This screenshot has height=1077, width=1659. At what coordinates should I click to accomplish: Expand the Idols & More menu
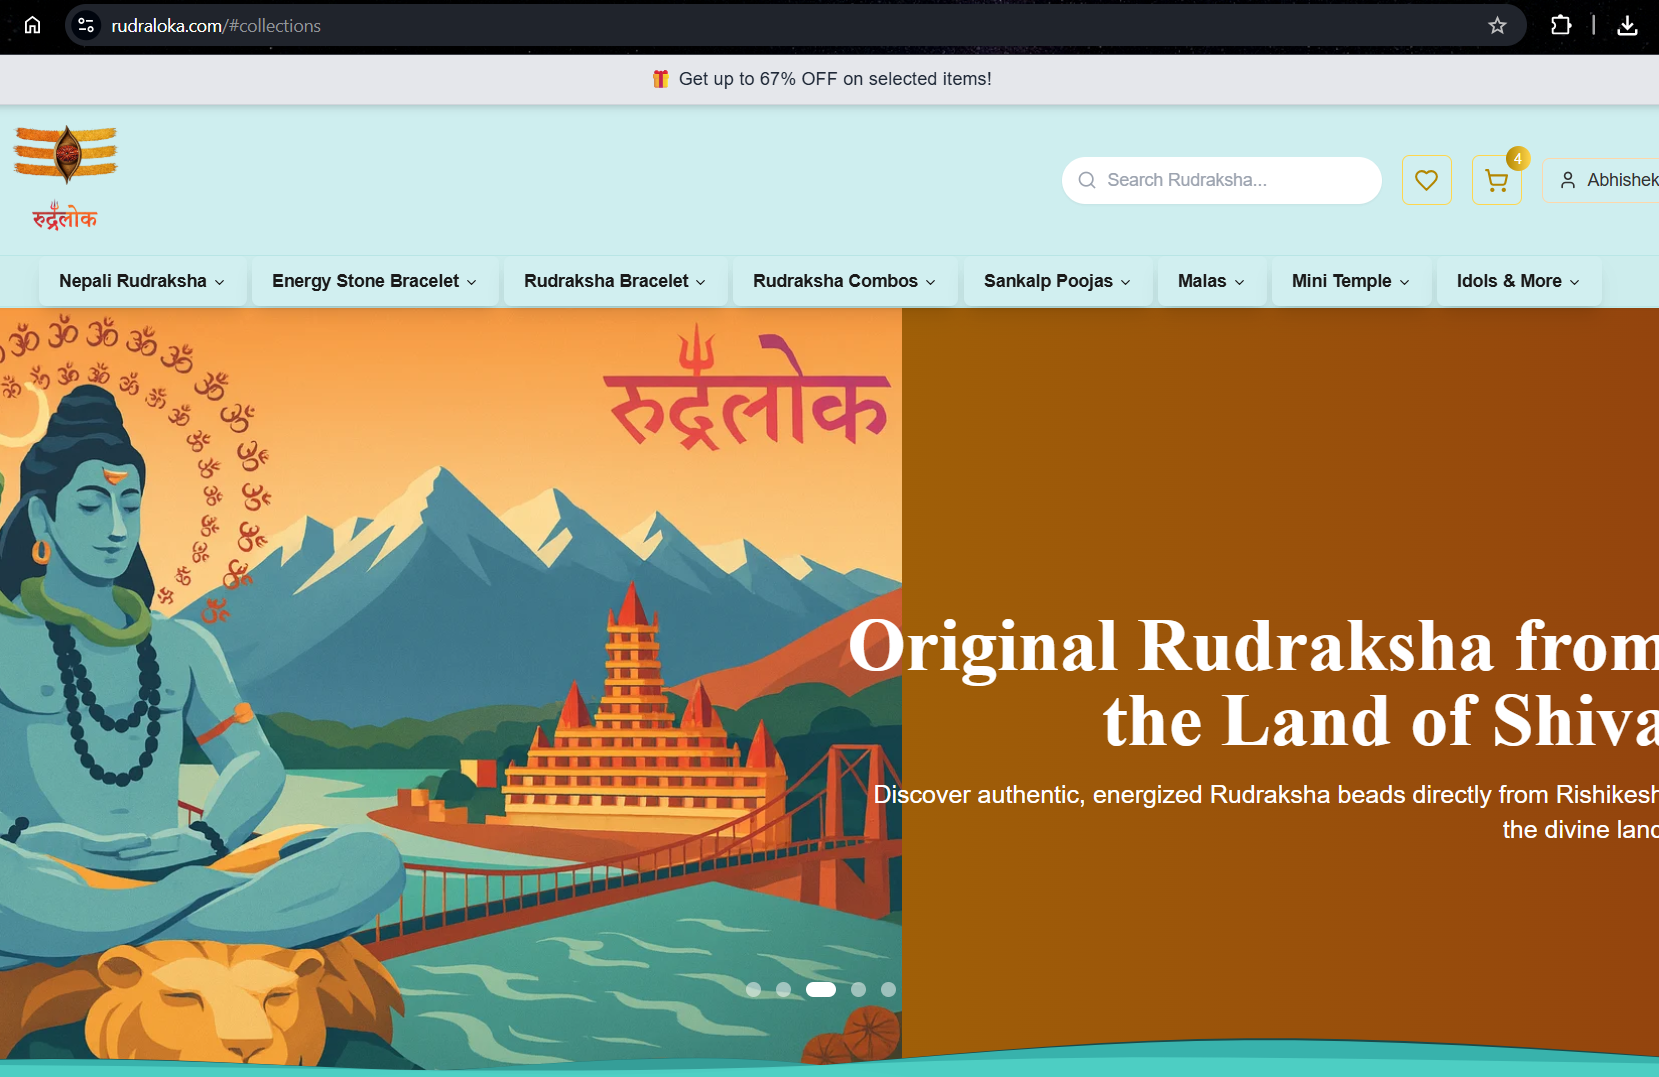click(x=1519, y=281)
